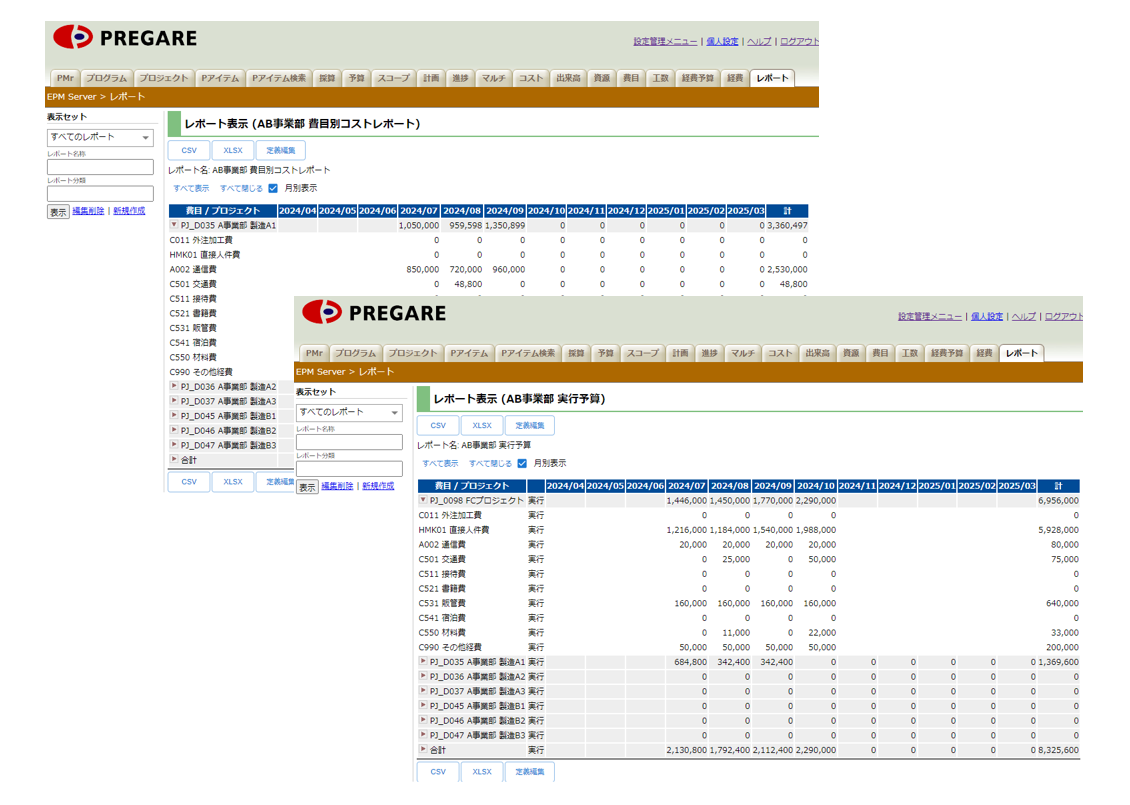Click the PREGARE logo in the 費目別コストレポート window
Image resolution: width=1130 pixels, height=805 pixels.
[125, 38]
